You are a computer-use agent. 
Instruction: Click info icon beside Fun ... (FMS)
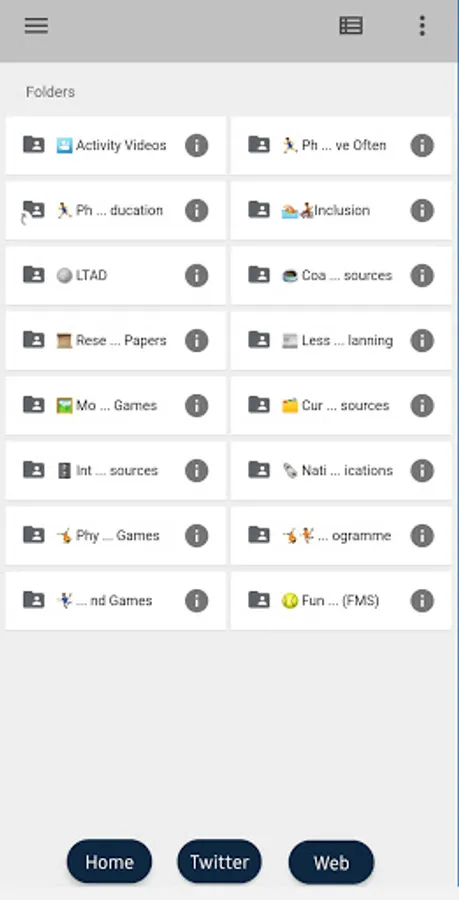click(422, 600)
